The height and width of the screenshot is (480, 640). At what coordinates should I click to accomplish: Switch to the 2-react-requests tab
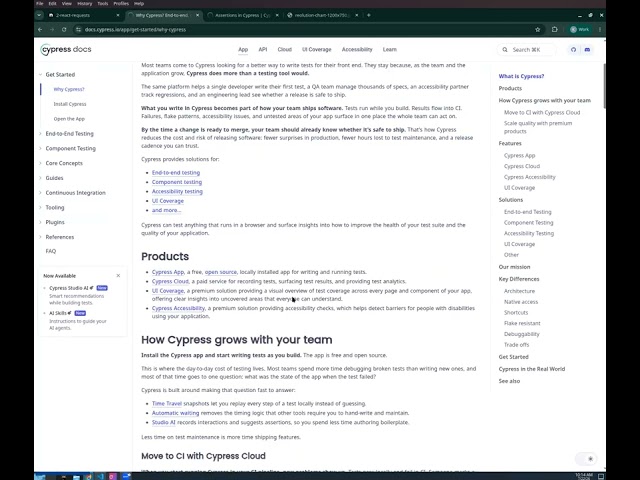click(84, 15)
